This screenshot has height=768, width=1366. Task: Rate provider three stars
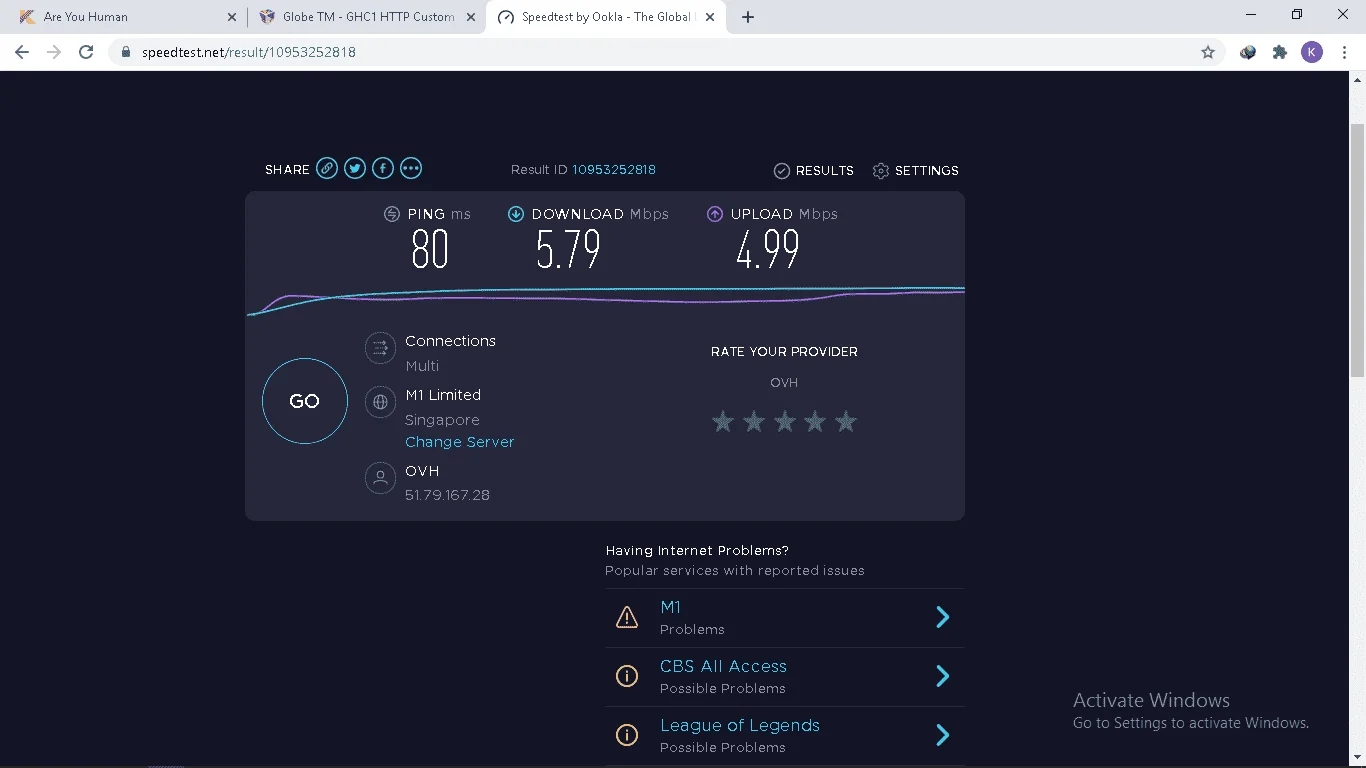[x=785, y=421]
